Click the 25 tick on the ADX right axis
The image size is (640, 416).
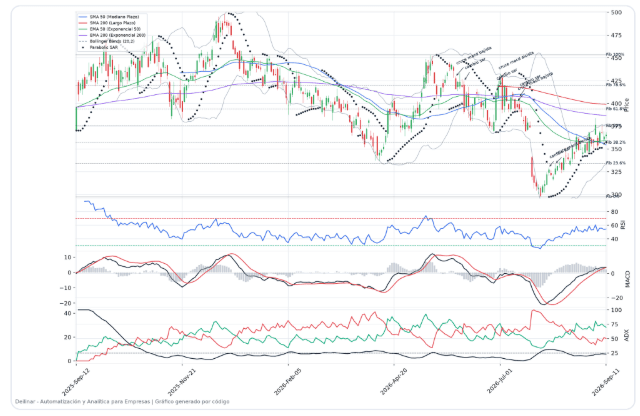click(615, 353)
